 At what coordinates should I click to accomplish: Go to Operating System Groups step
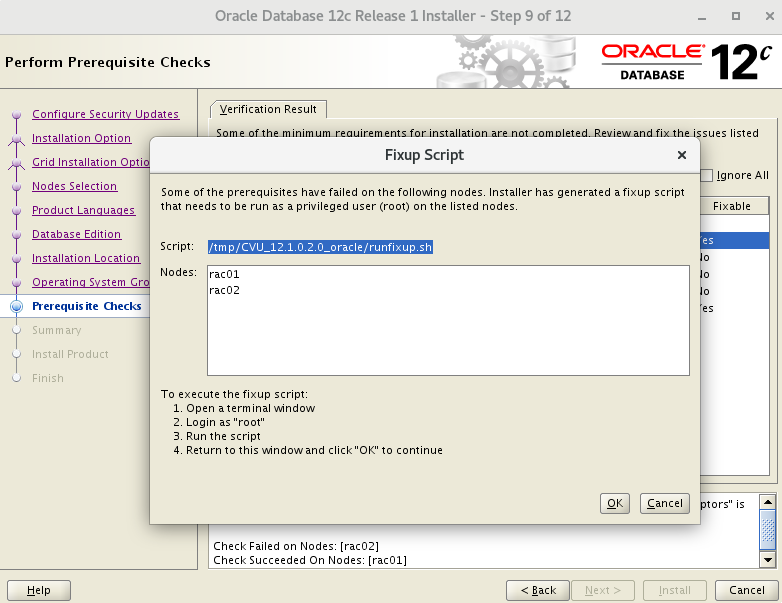tap(90, 281)
